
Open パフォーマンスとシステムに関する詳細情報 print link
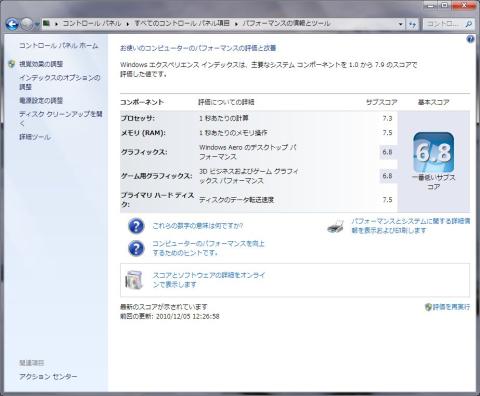click(x=411, y=226)
